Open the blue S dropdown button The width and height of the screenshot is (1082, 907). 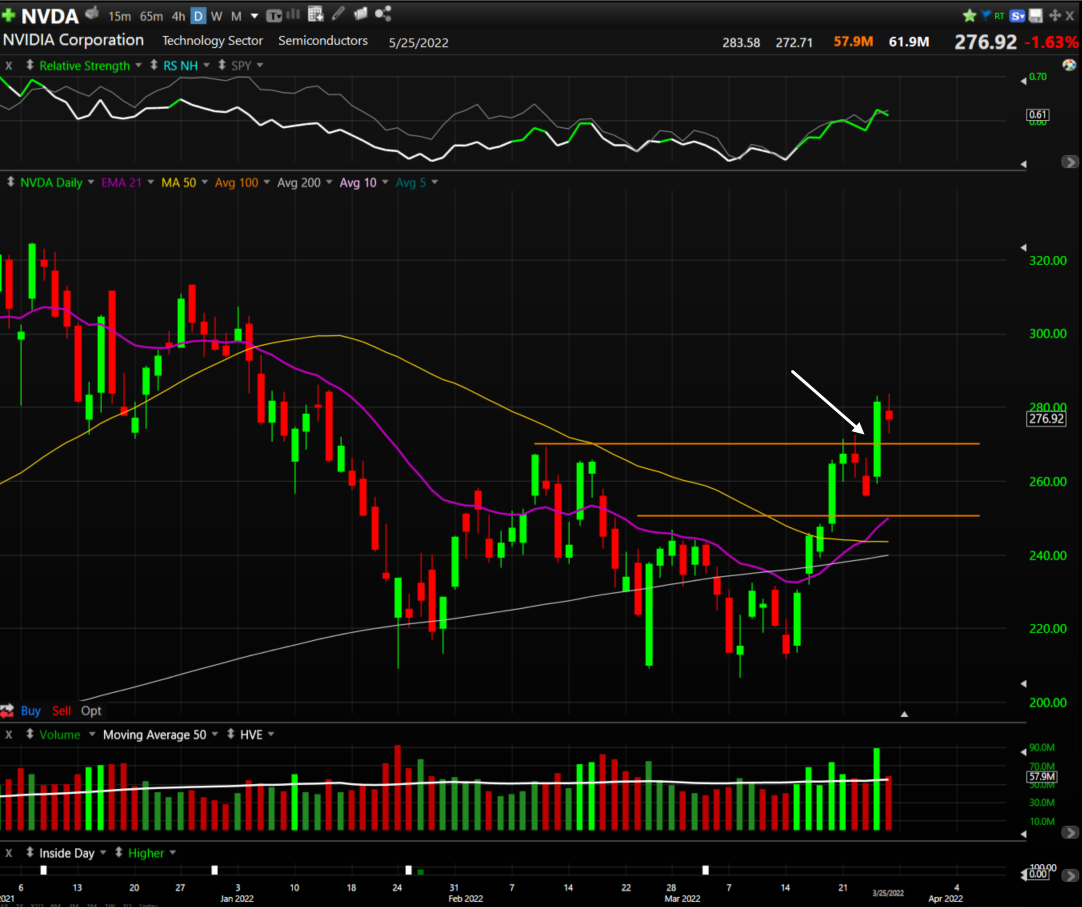(1017, 15)
